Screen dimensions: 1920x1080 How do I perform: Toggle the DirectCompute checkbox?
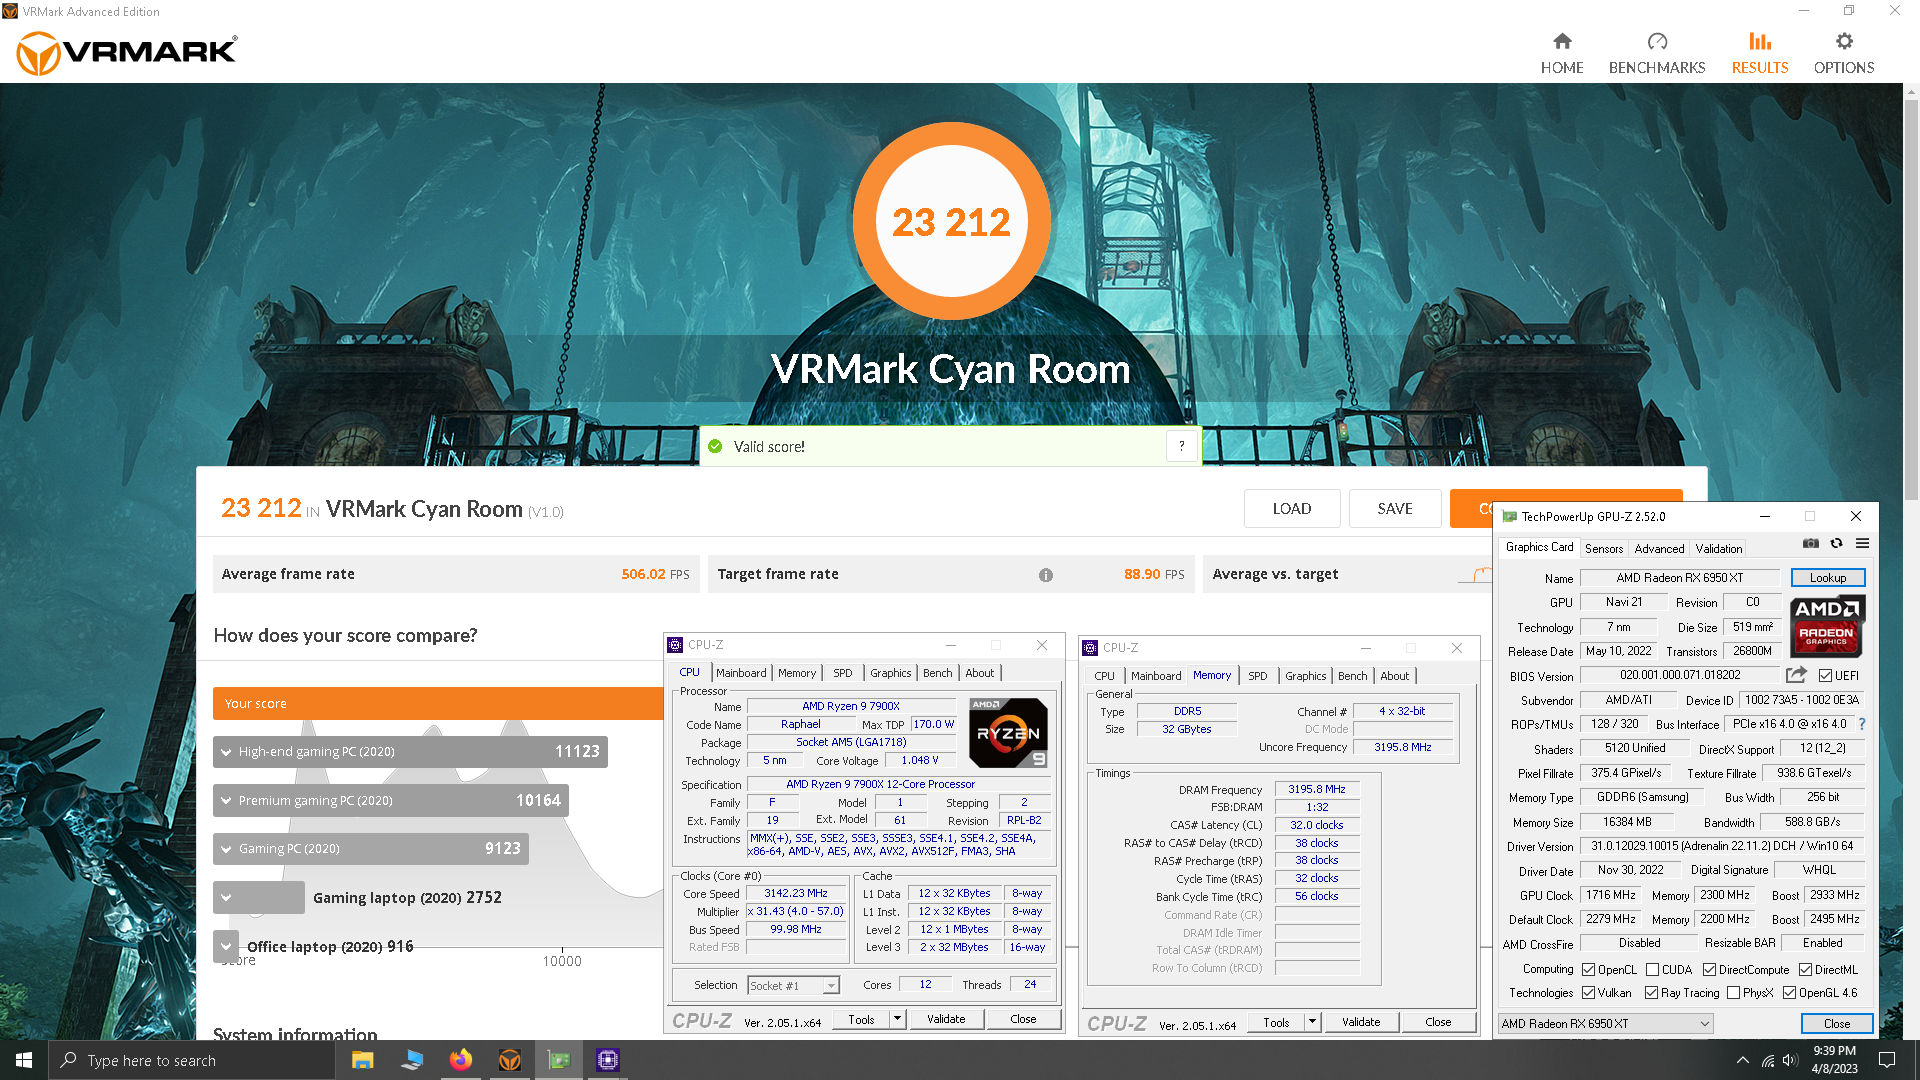pyautogui.click(x=1709, y=970)
